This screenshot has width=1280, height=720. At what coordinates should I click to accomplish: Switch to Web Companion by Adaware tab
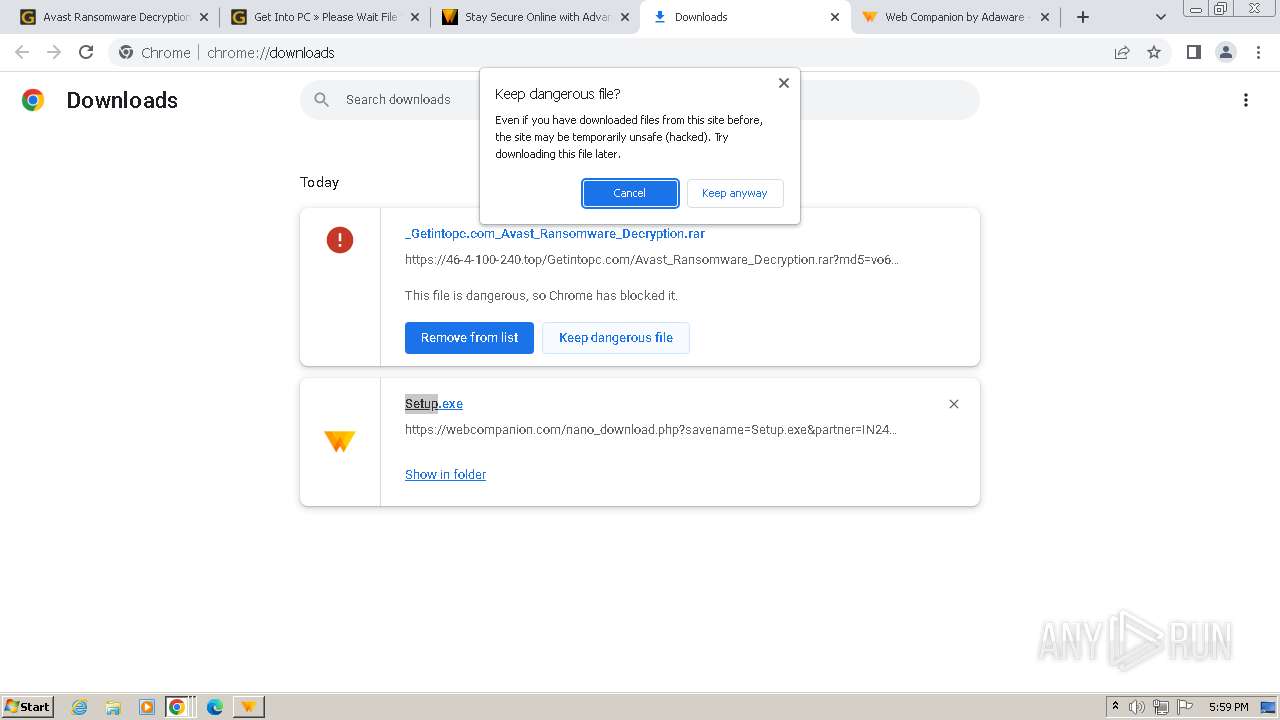click(x=955, y=17)
